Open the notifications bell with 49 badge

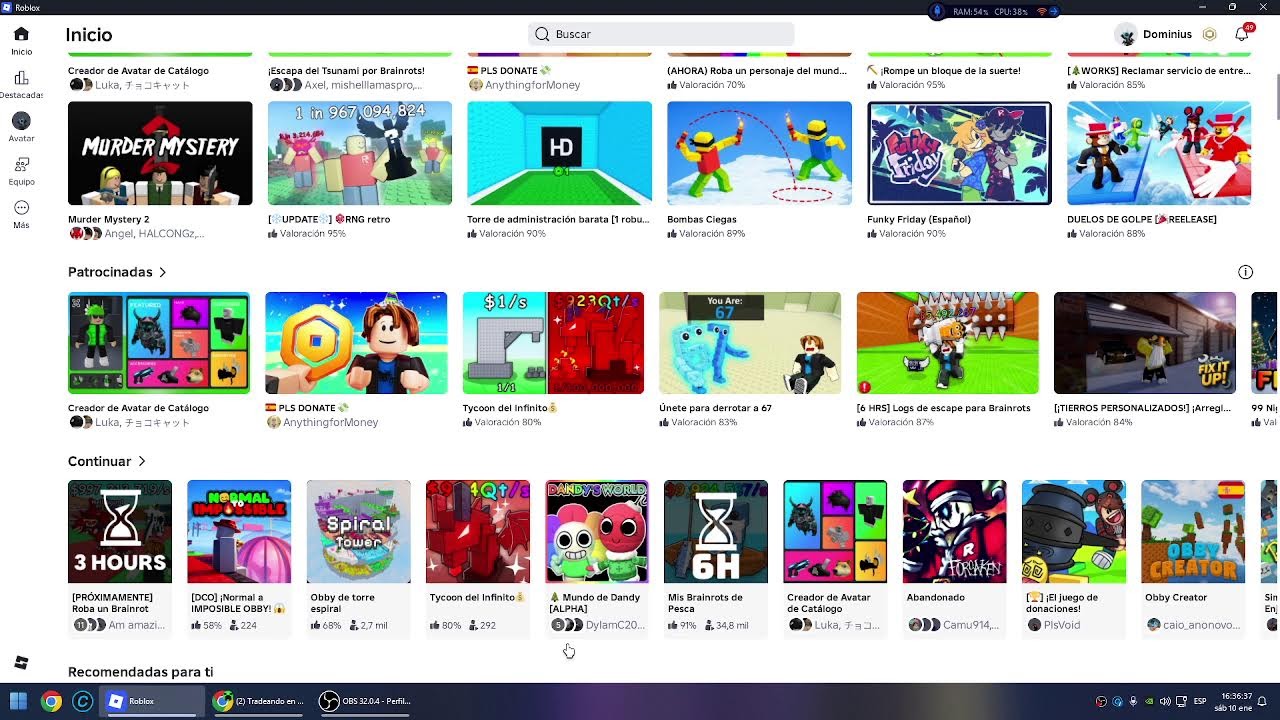1242,34
